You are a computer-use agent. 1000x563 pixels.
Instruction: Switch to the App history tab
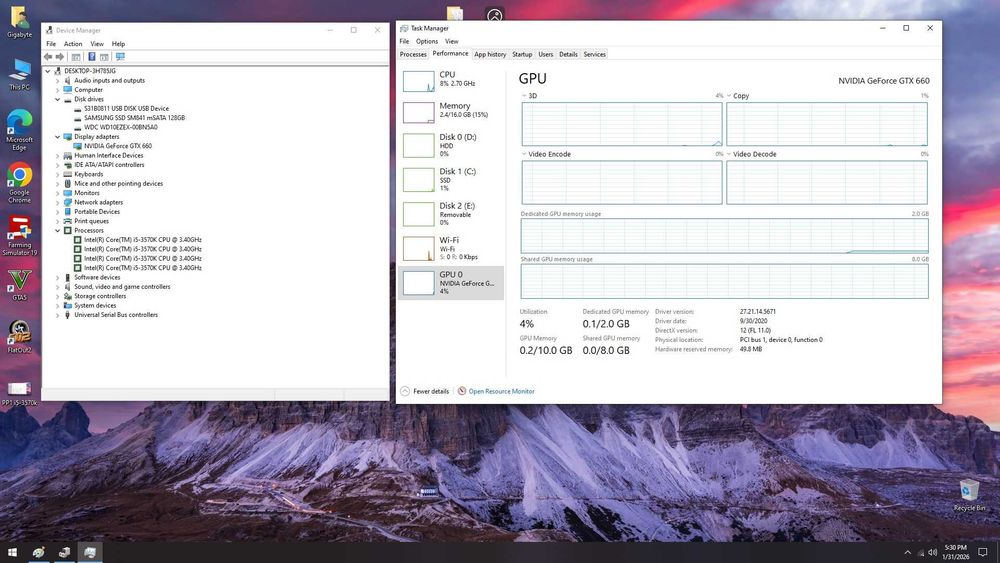[490, 55]
